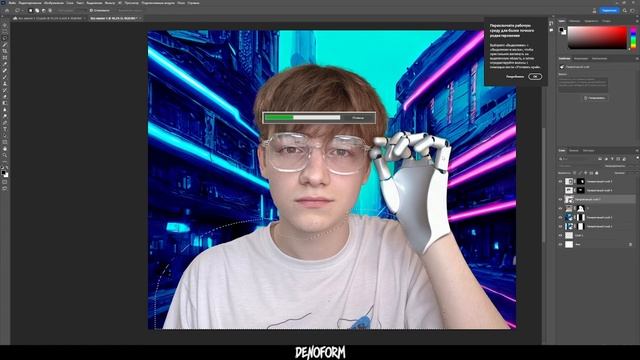Select the Brush tool
Screen dimensions: 640x360
tap(5, 77)
